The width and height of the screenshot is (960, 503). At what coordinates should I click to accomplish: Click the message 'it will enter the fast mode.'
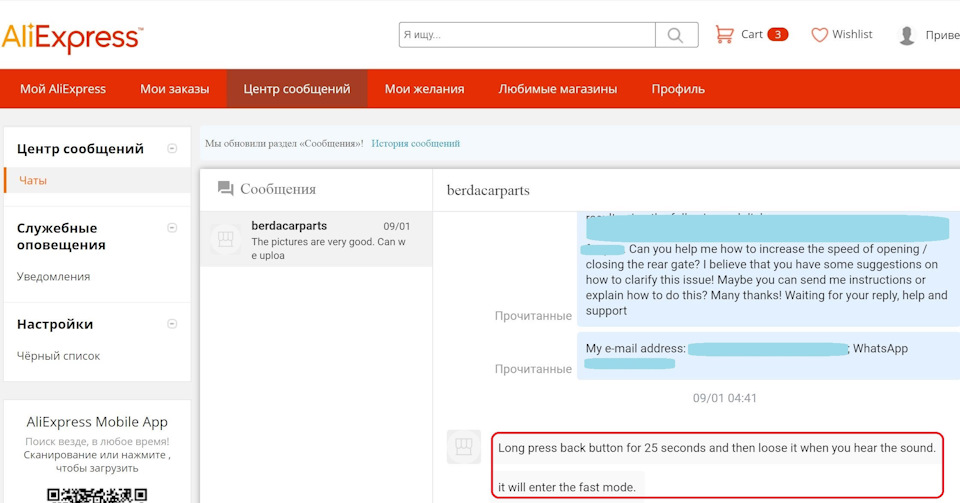click(567, 487)
